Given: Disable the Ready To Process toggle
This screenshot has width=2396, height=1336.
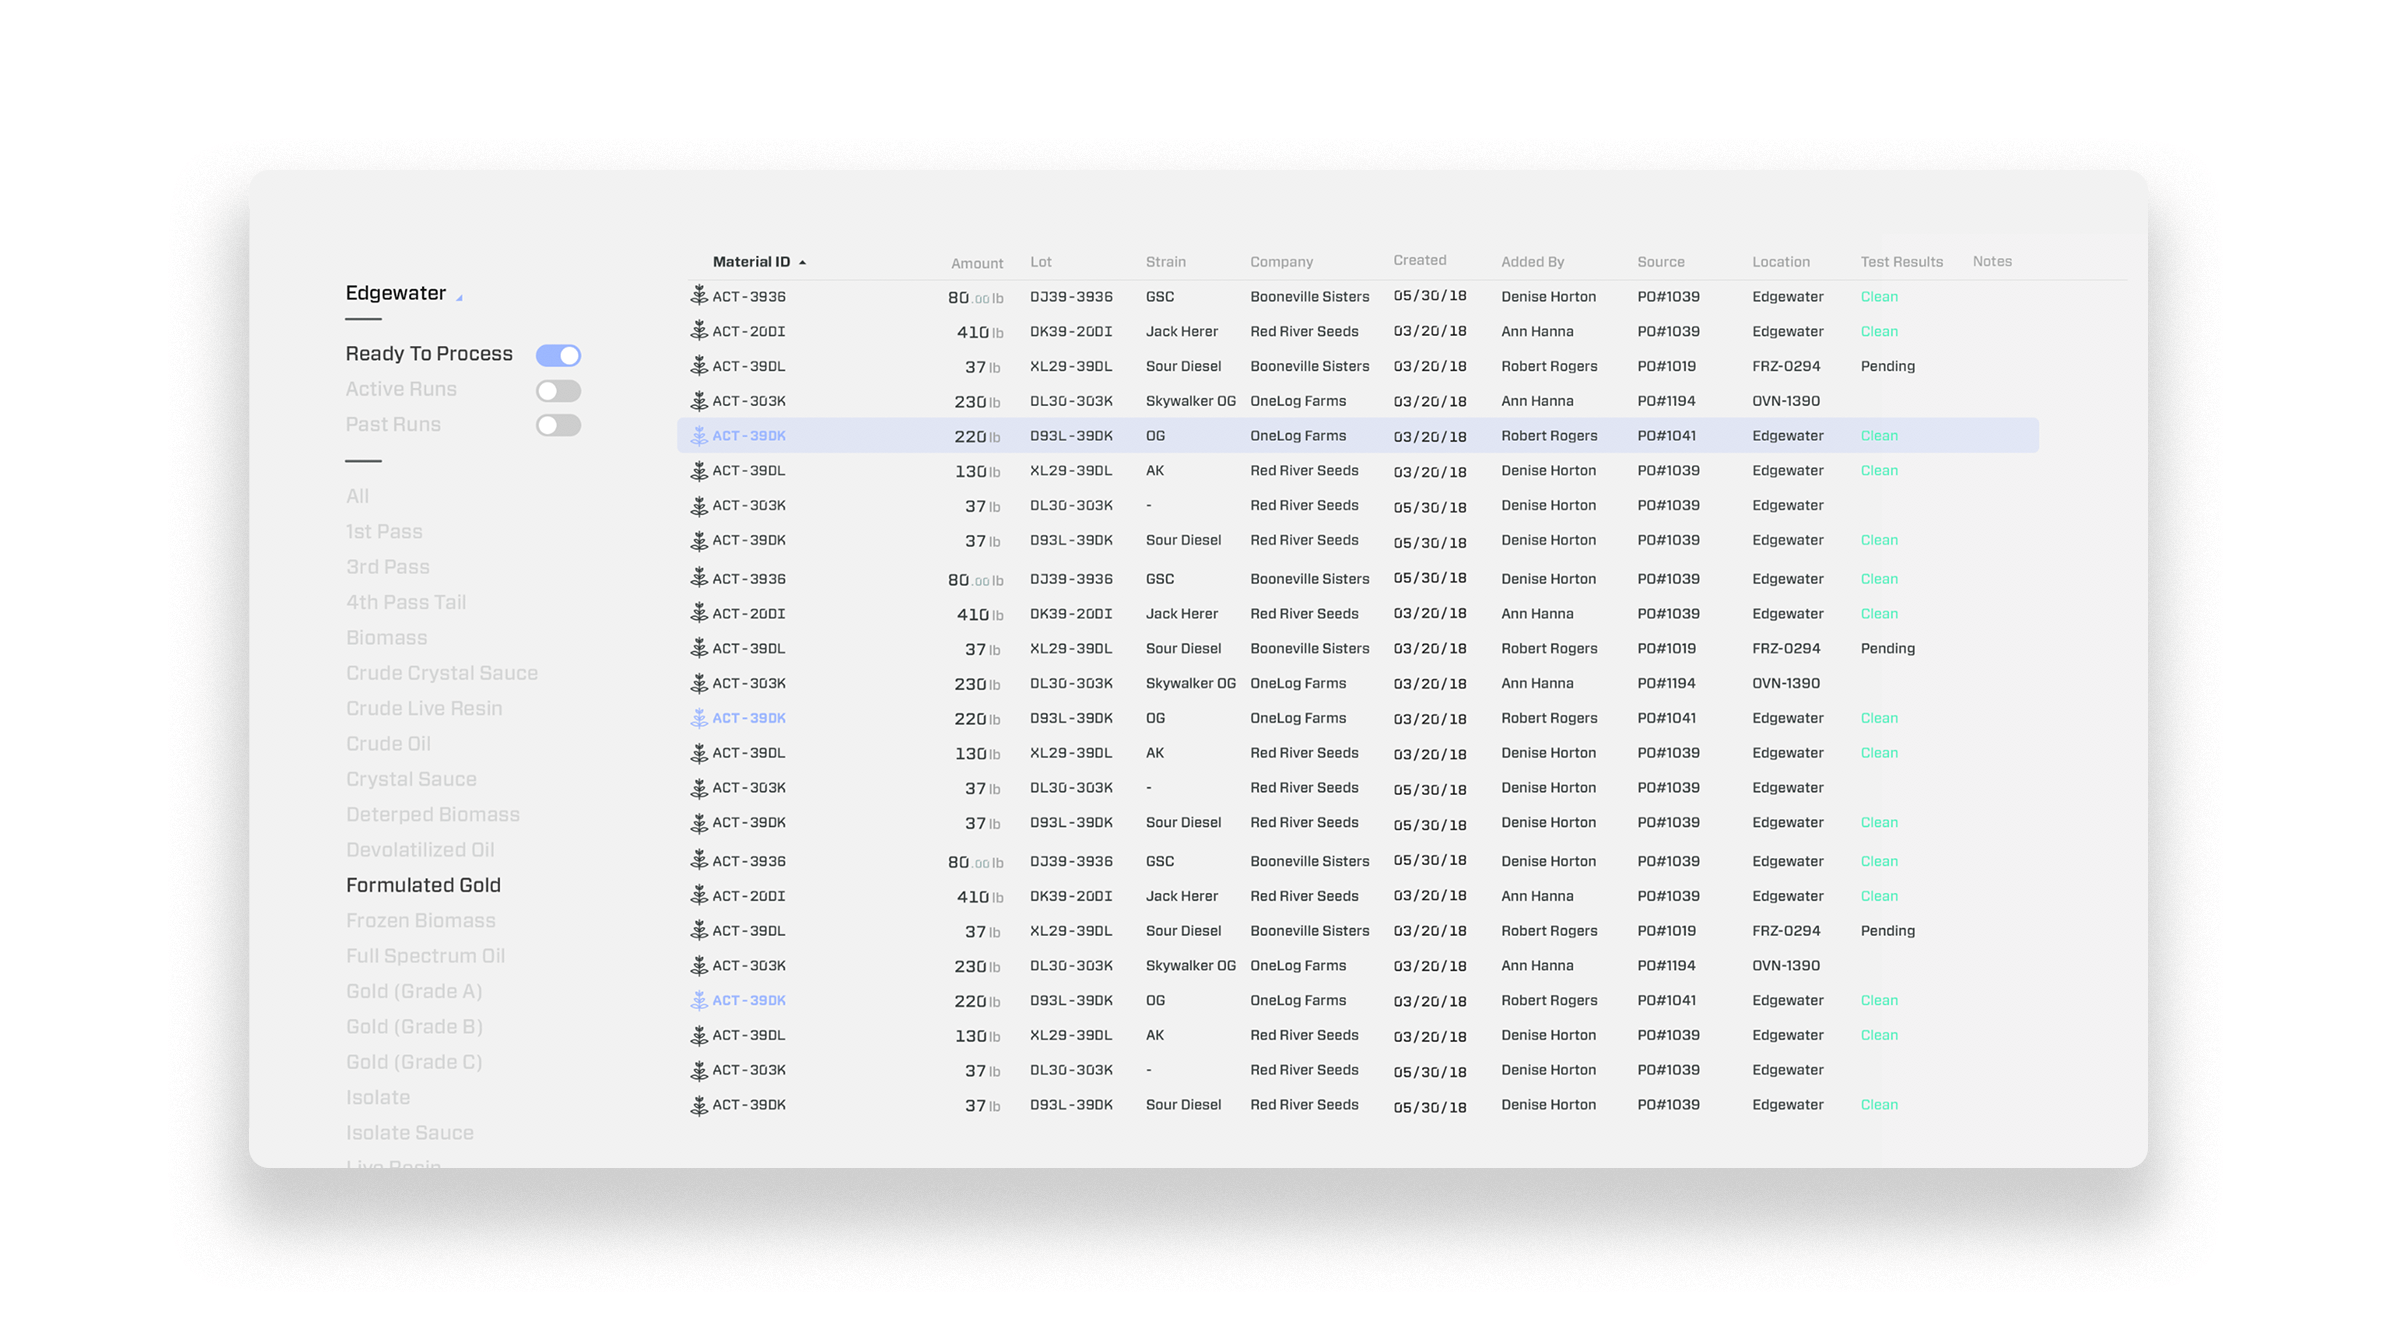Looking at the screenshot, I should [558, 355].
